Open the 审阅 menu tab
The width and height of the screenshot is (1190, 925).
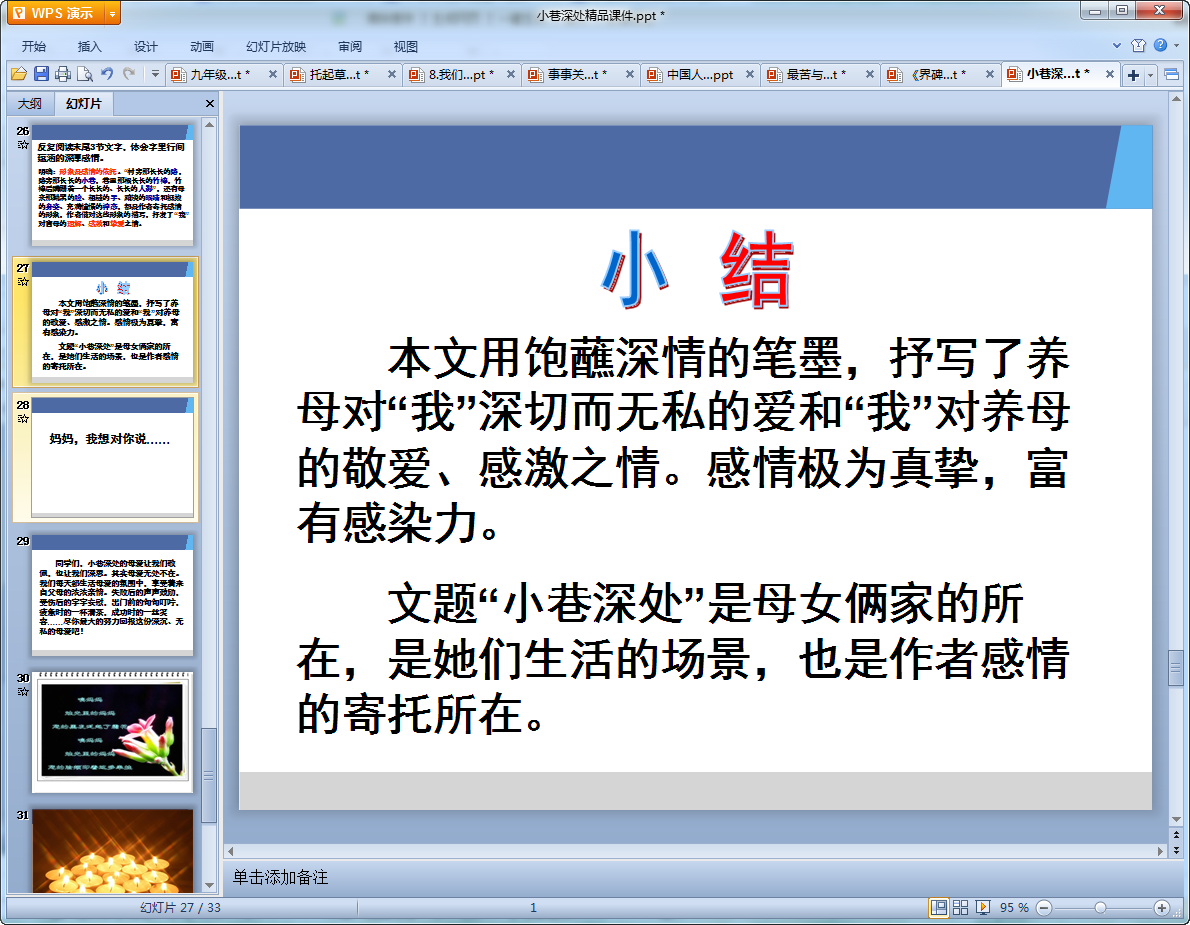point(350,46)
